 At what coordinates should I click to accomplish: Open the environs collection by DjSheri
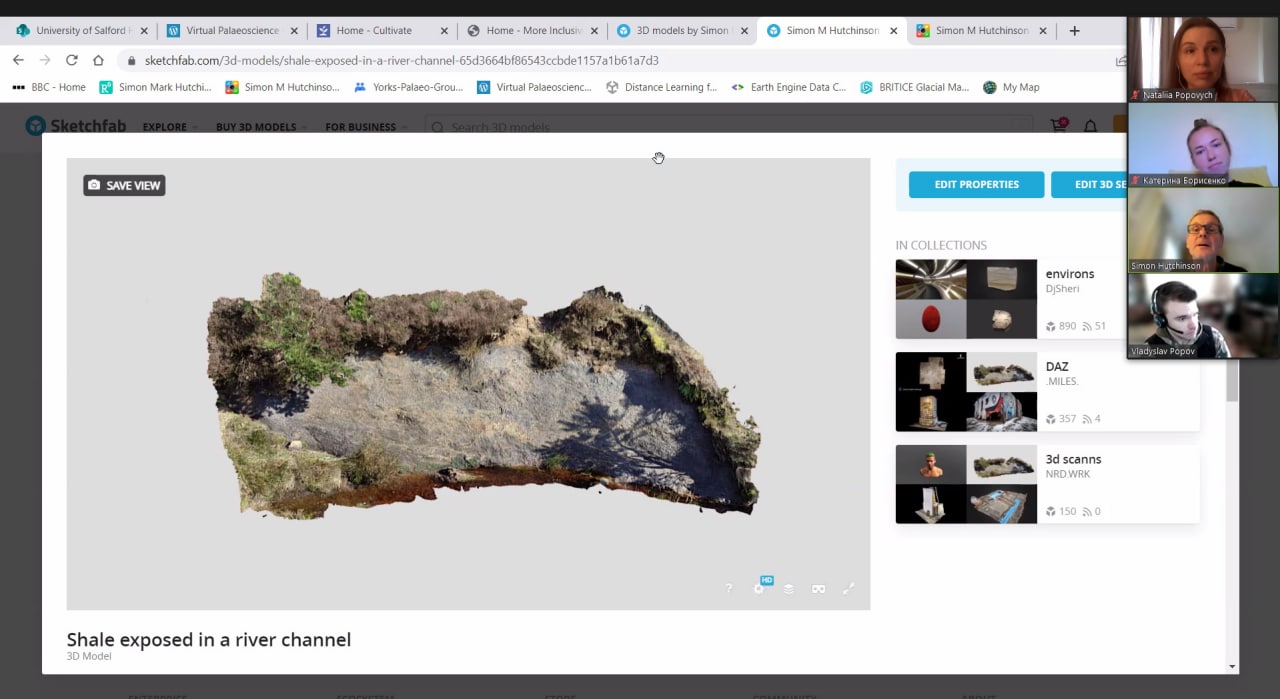pos(1069,274)
